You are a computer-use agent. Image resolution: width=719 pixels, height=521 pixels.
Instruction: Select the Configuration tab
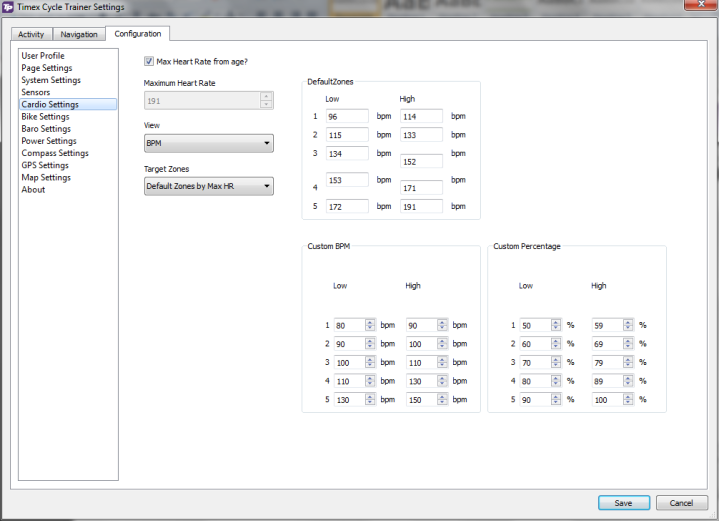coord(138,33)
